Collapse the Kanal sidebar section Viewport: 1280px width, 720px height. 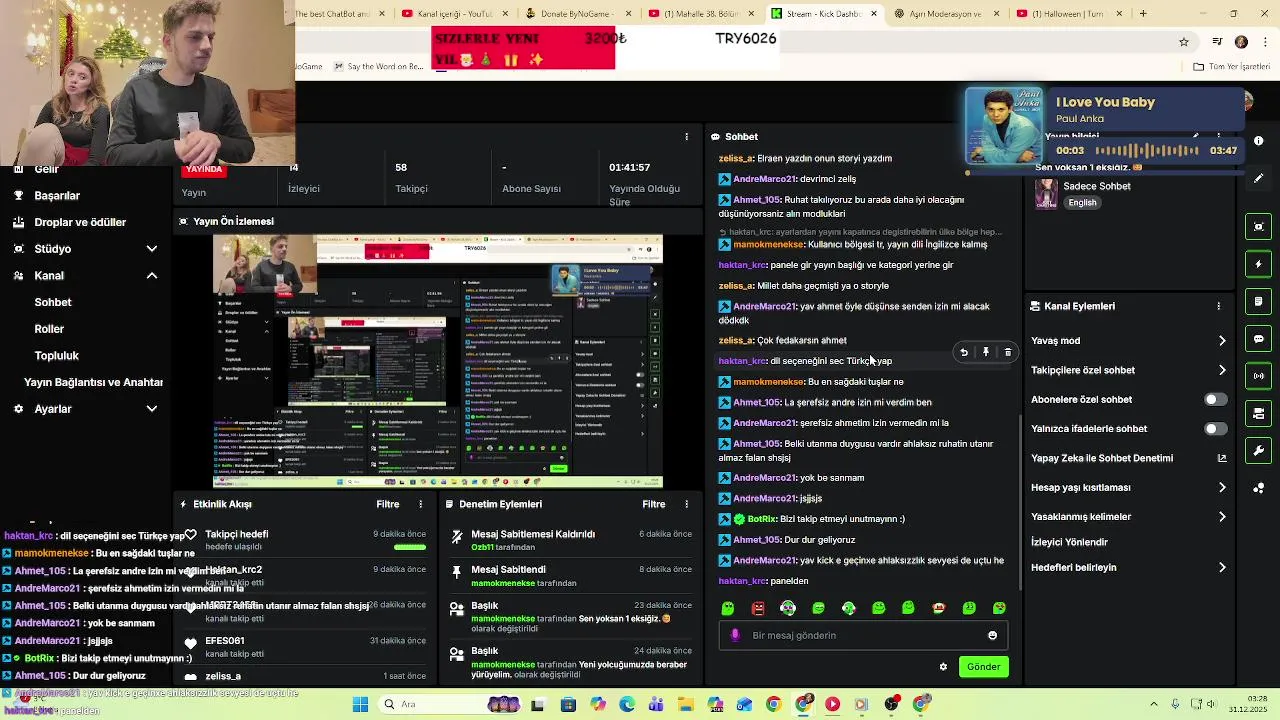click(152, 276)
